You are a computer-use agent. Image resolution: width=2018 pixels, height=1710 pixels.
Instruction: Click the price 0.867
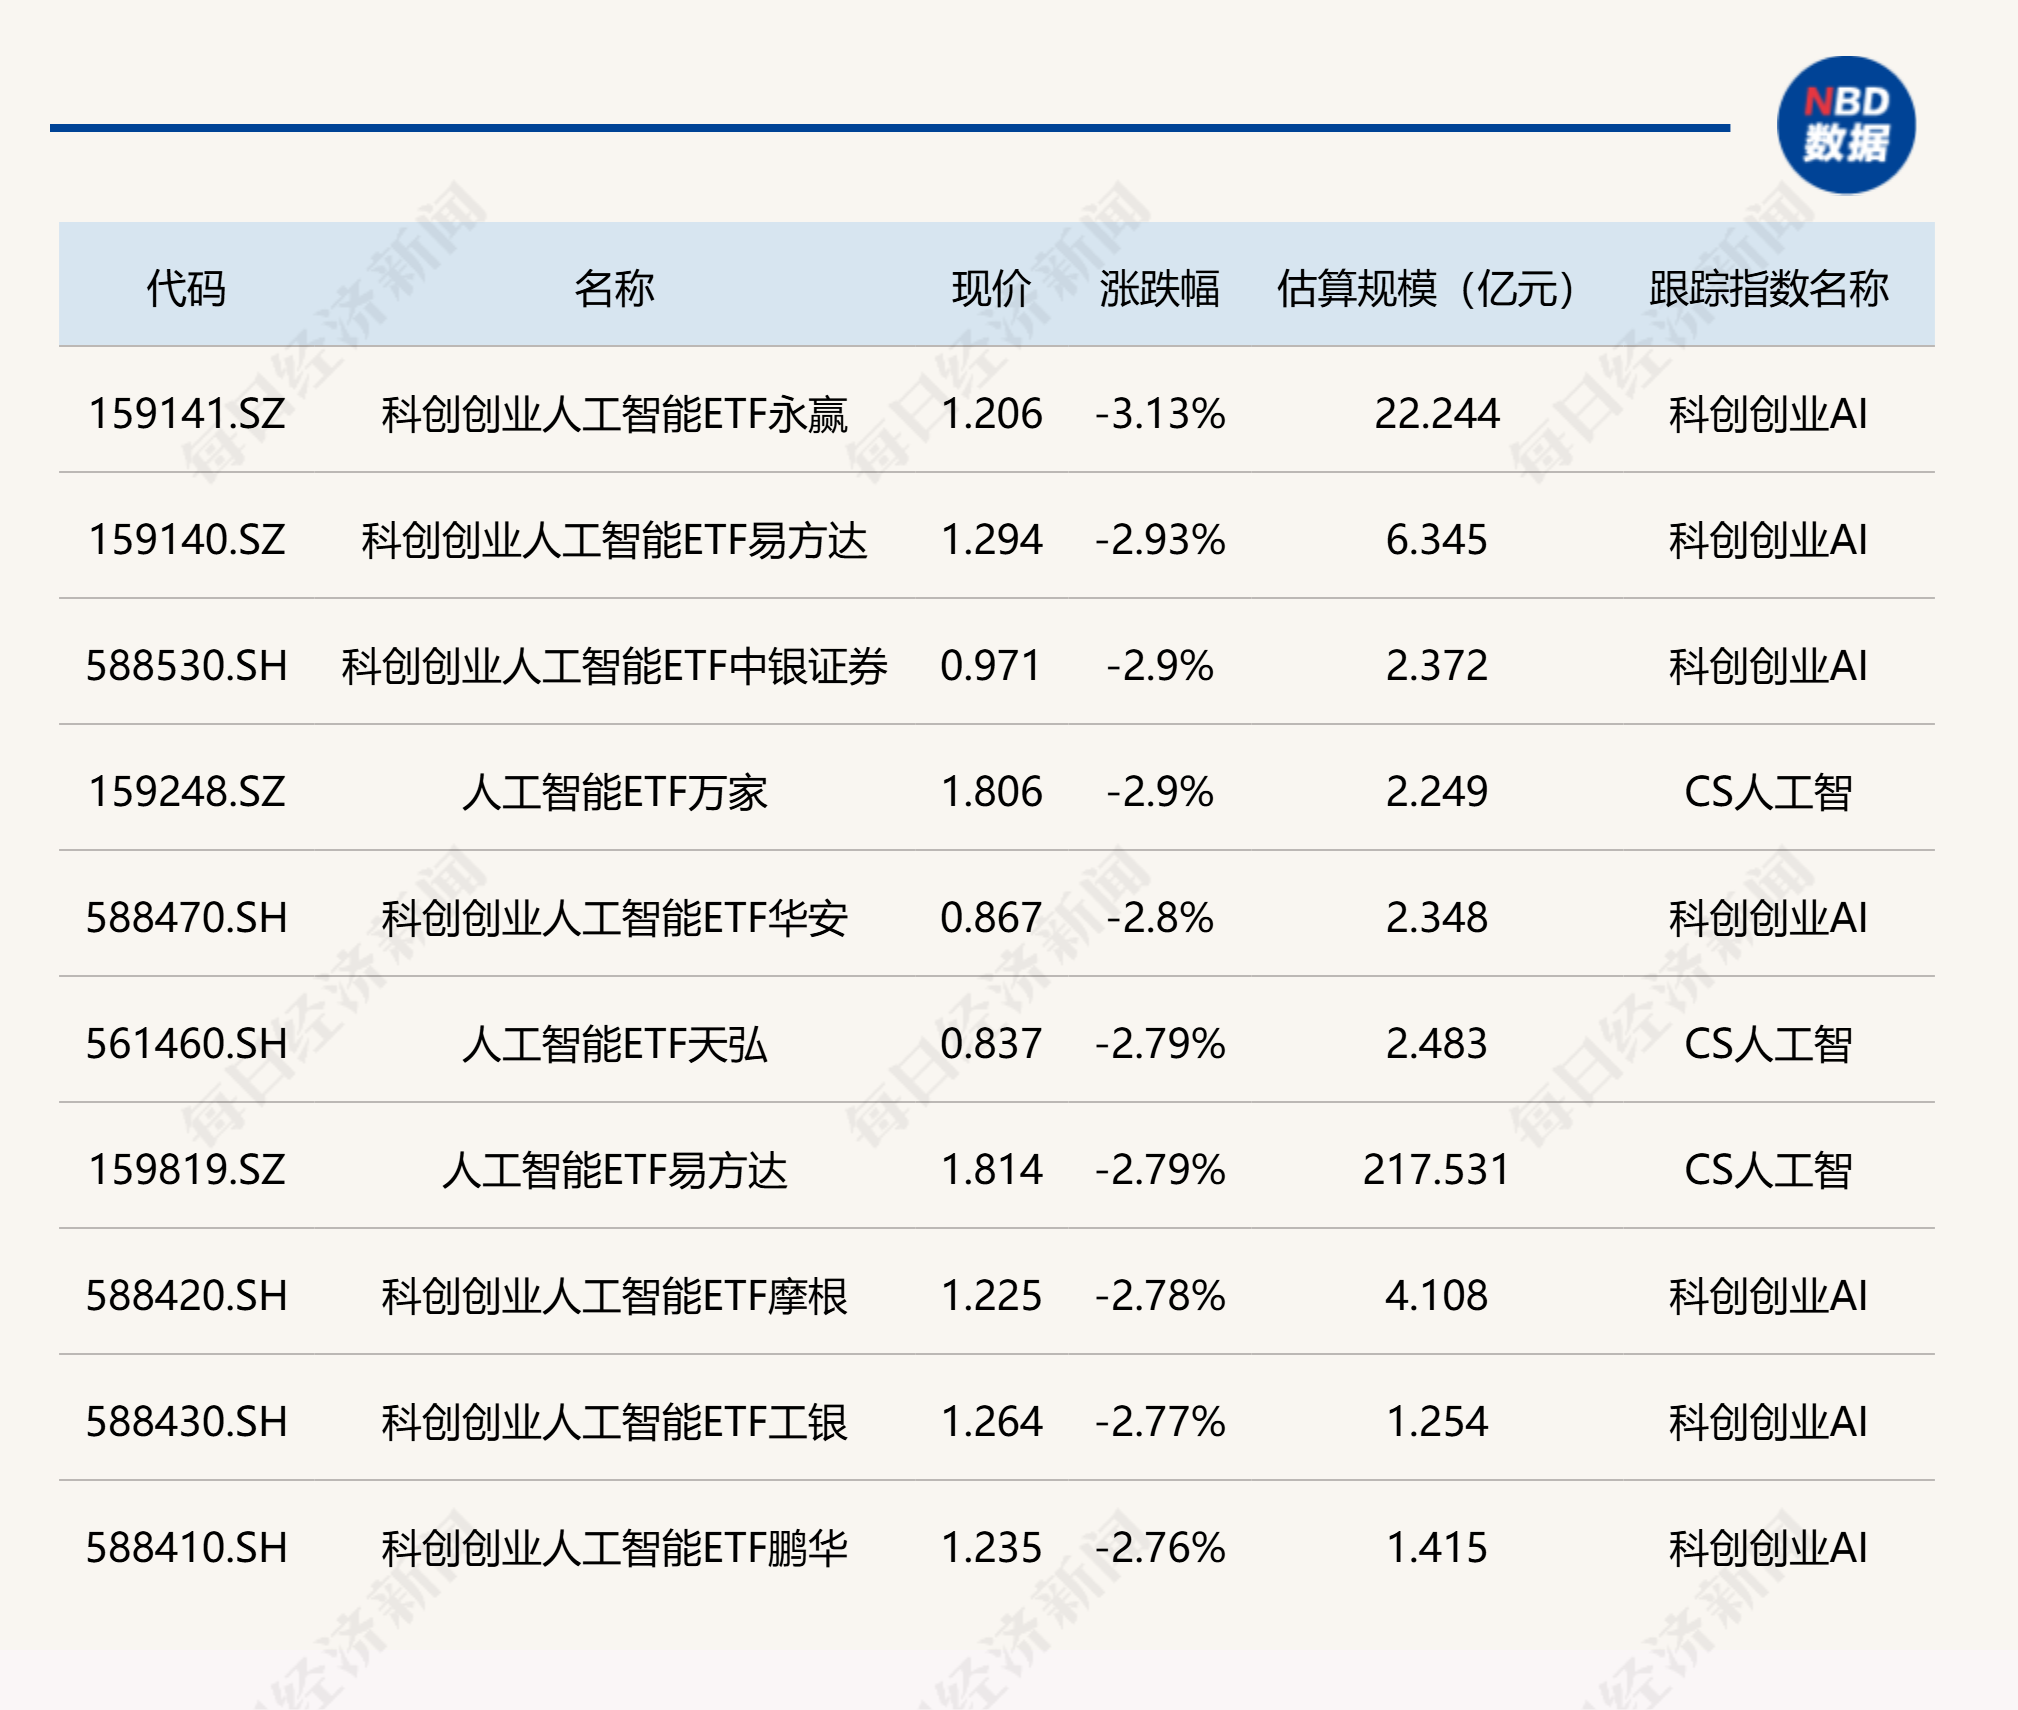coord(991,918)
